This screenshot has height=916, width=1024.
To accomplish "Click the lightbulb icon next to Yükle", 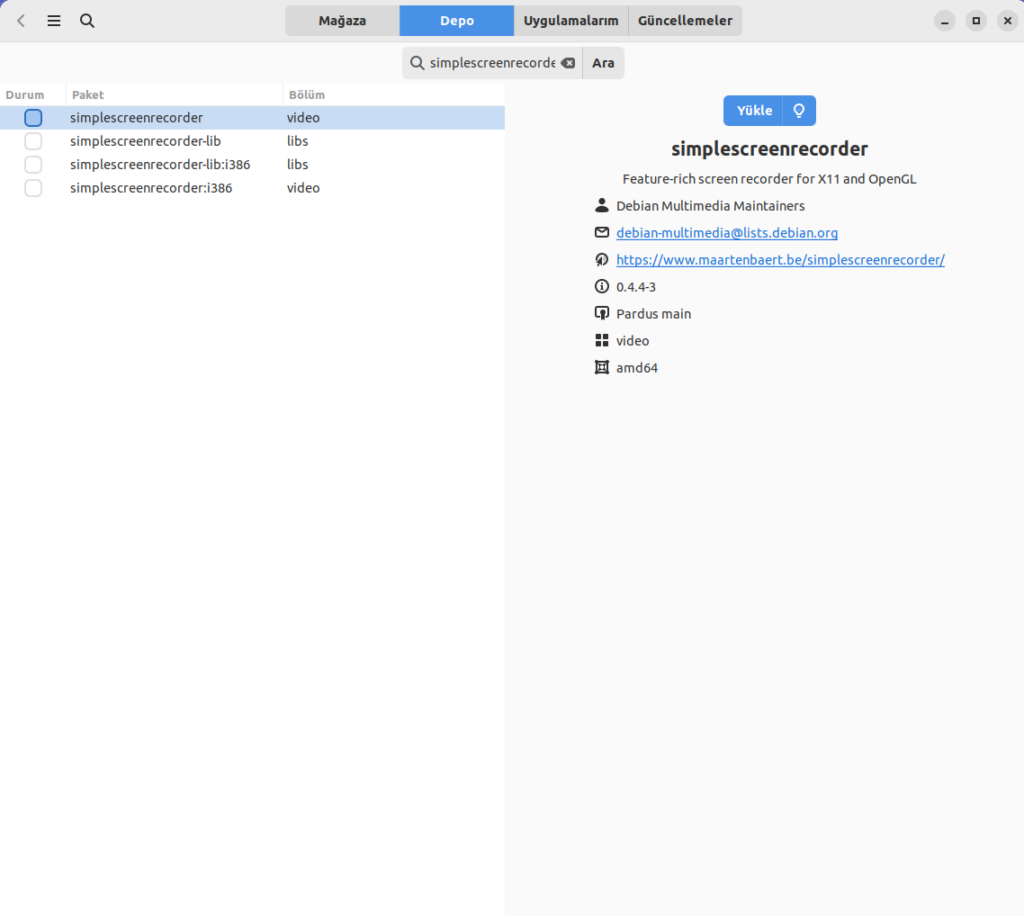I will tap(799, 111).
